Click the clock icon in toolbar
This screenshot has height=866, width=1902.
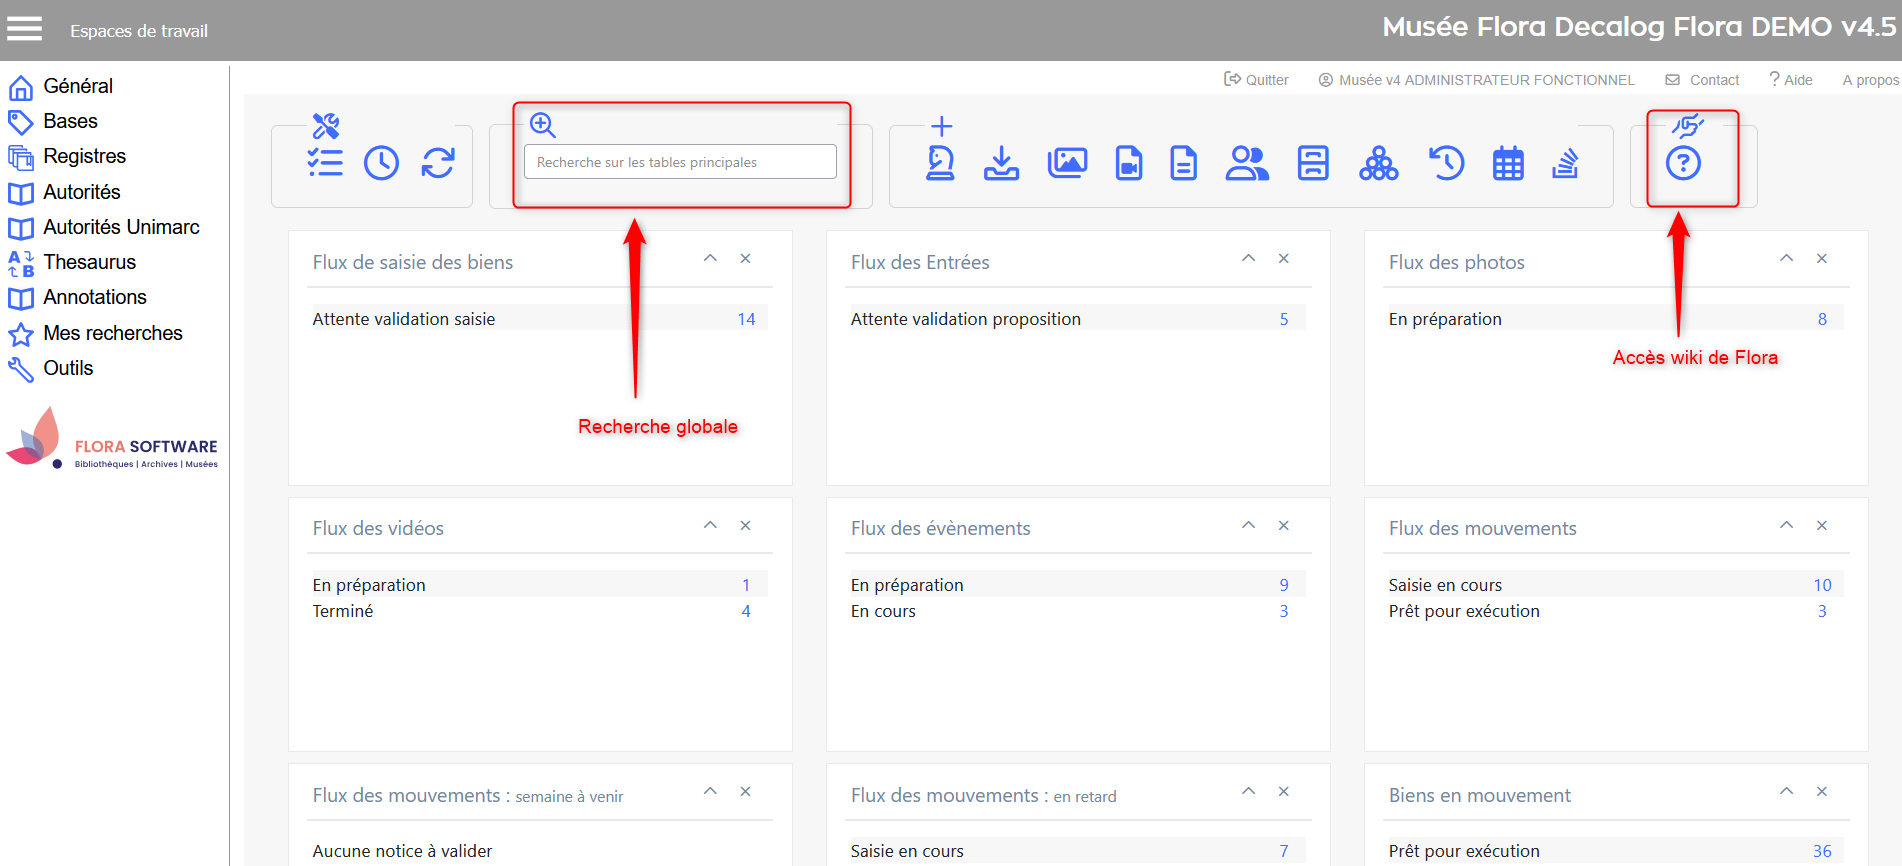click(381, 162)
